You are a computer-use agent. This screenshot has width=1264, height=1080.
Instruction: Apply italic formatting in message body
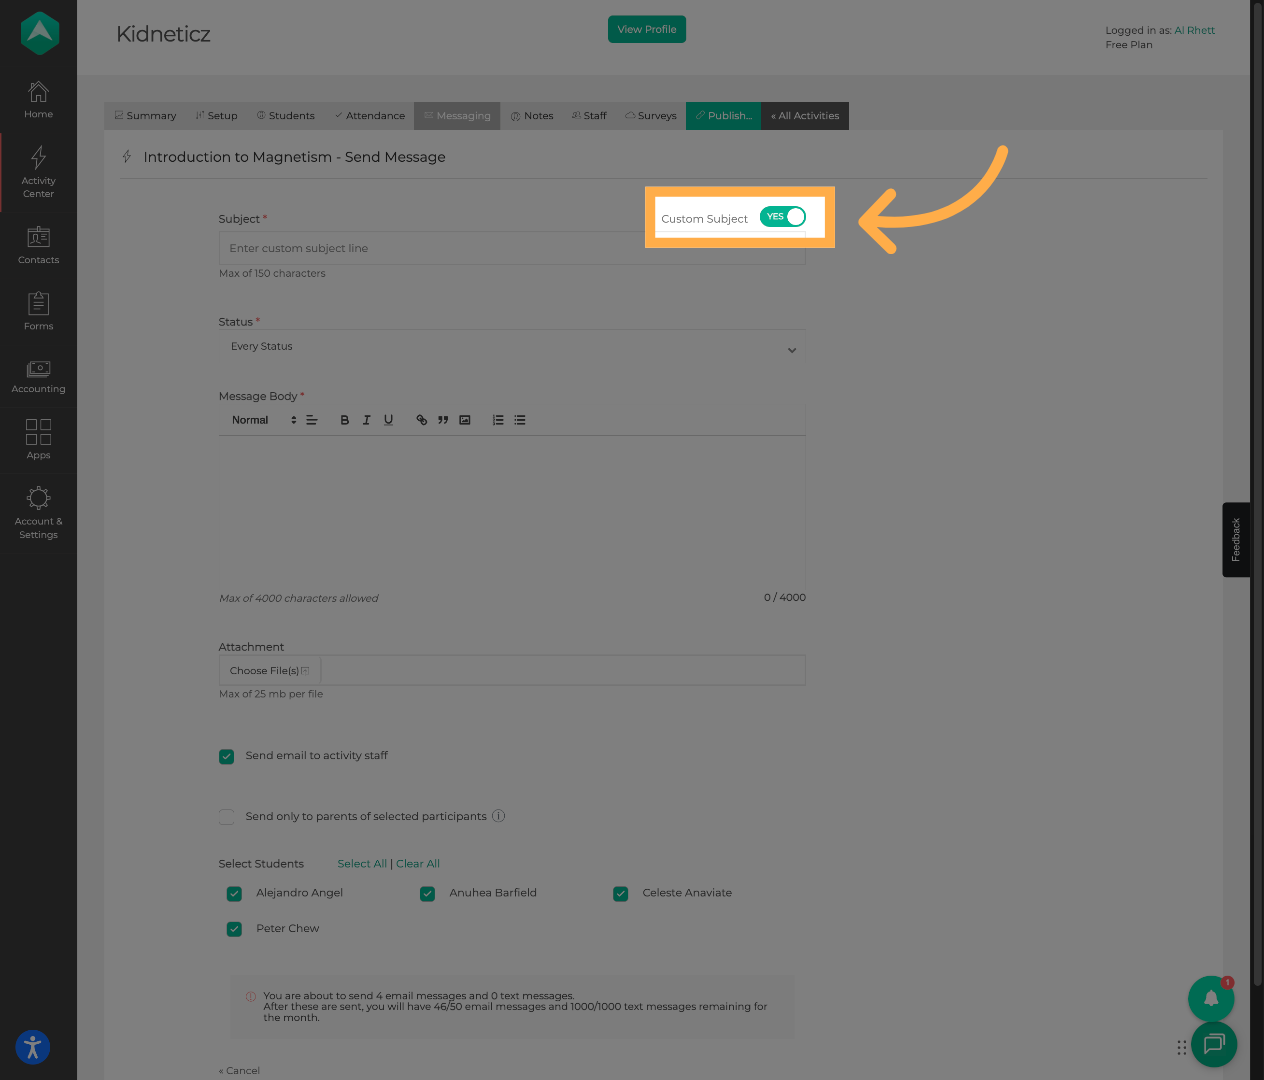tap(366, 419)
